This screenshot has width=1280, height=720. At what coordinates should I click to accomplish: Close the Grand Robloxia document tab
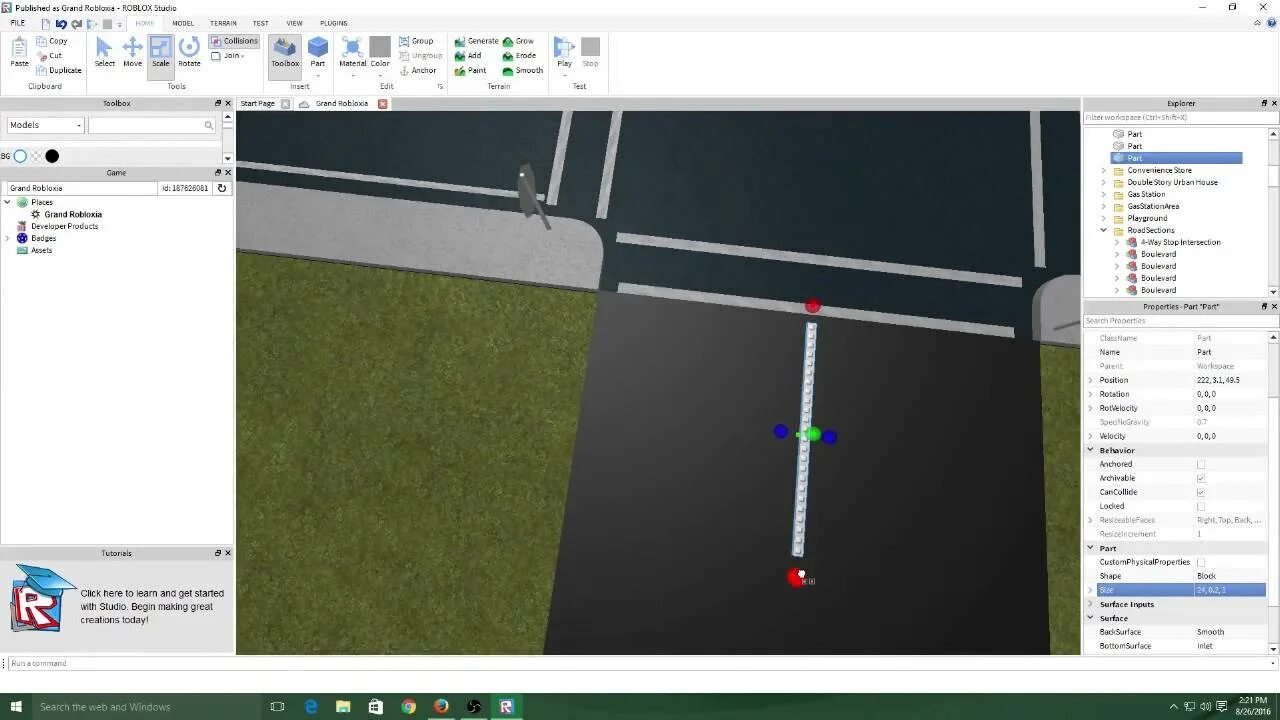(383, 103)
